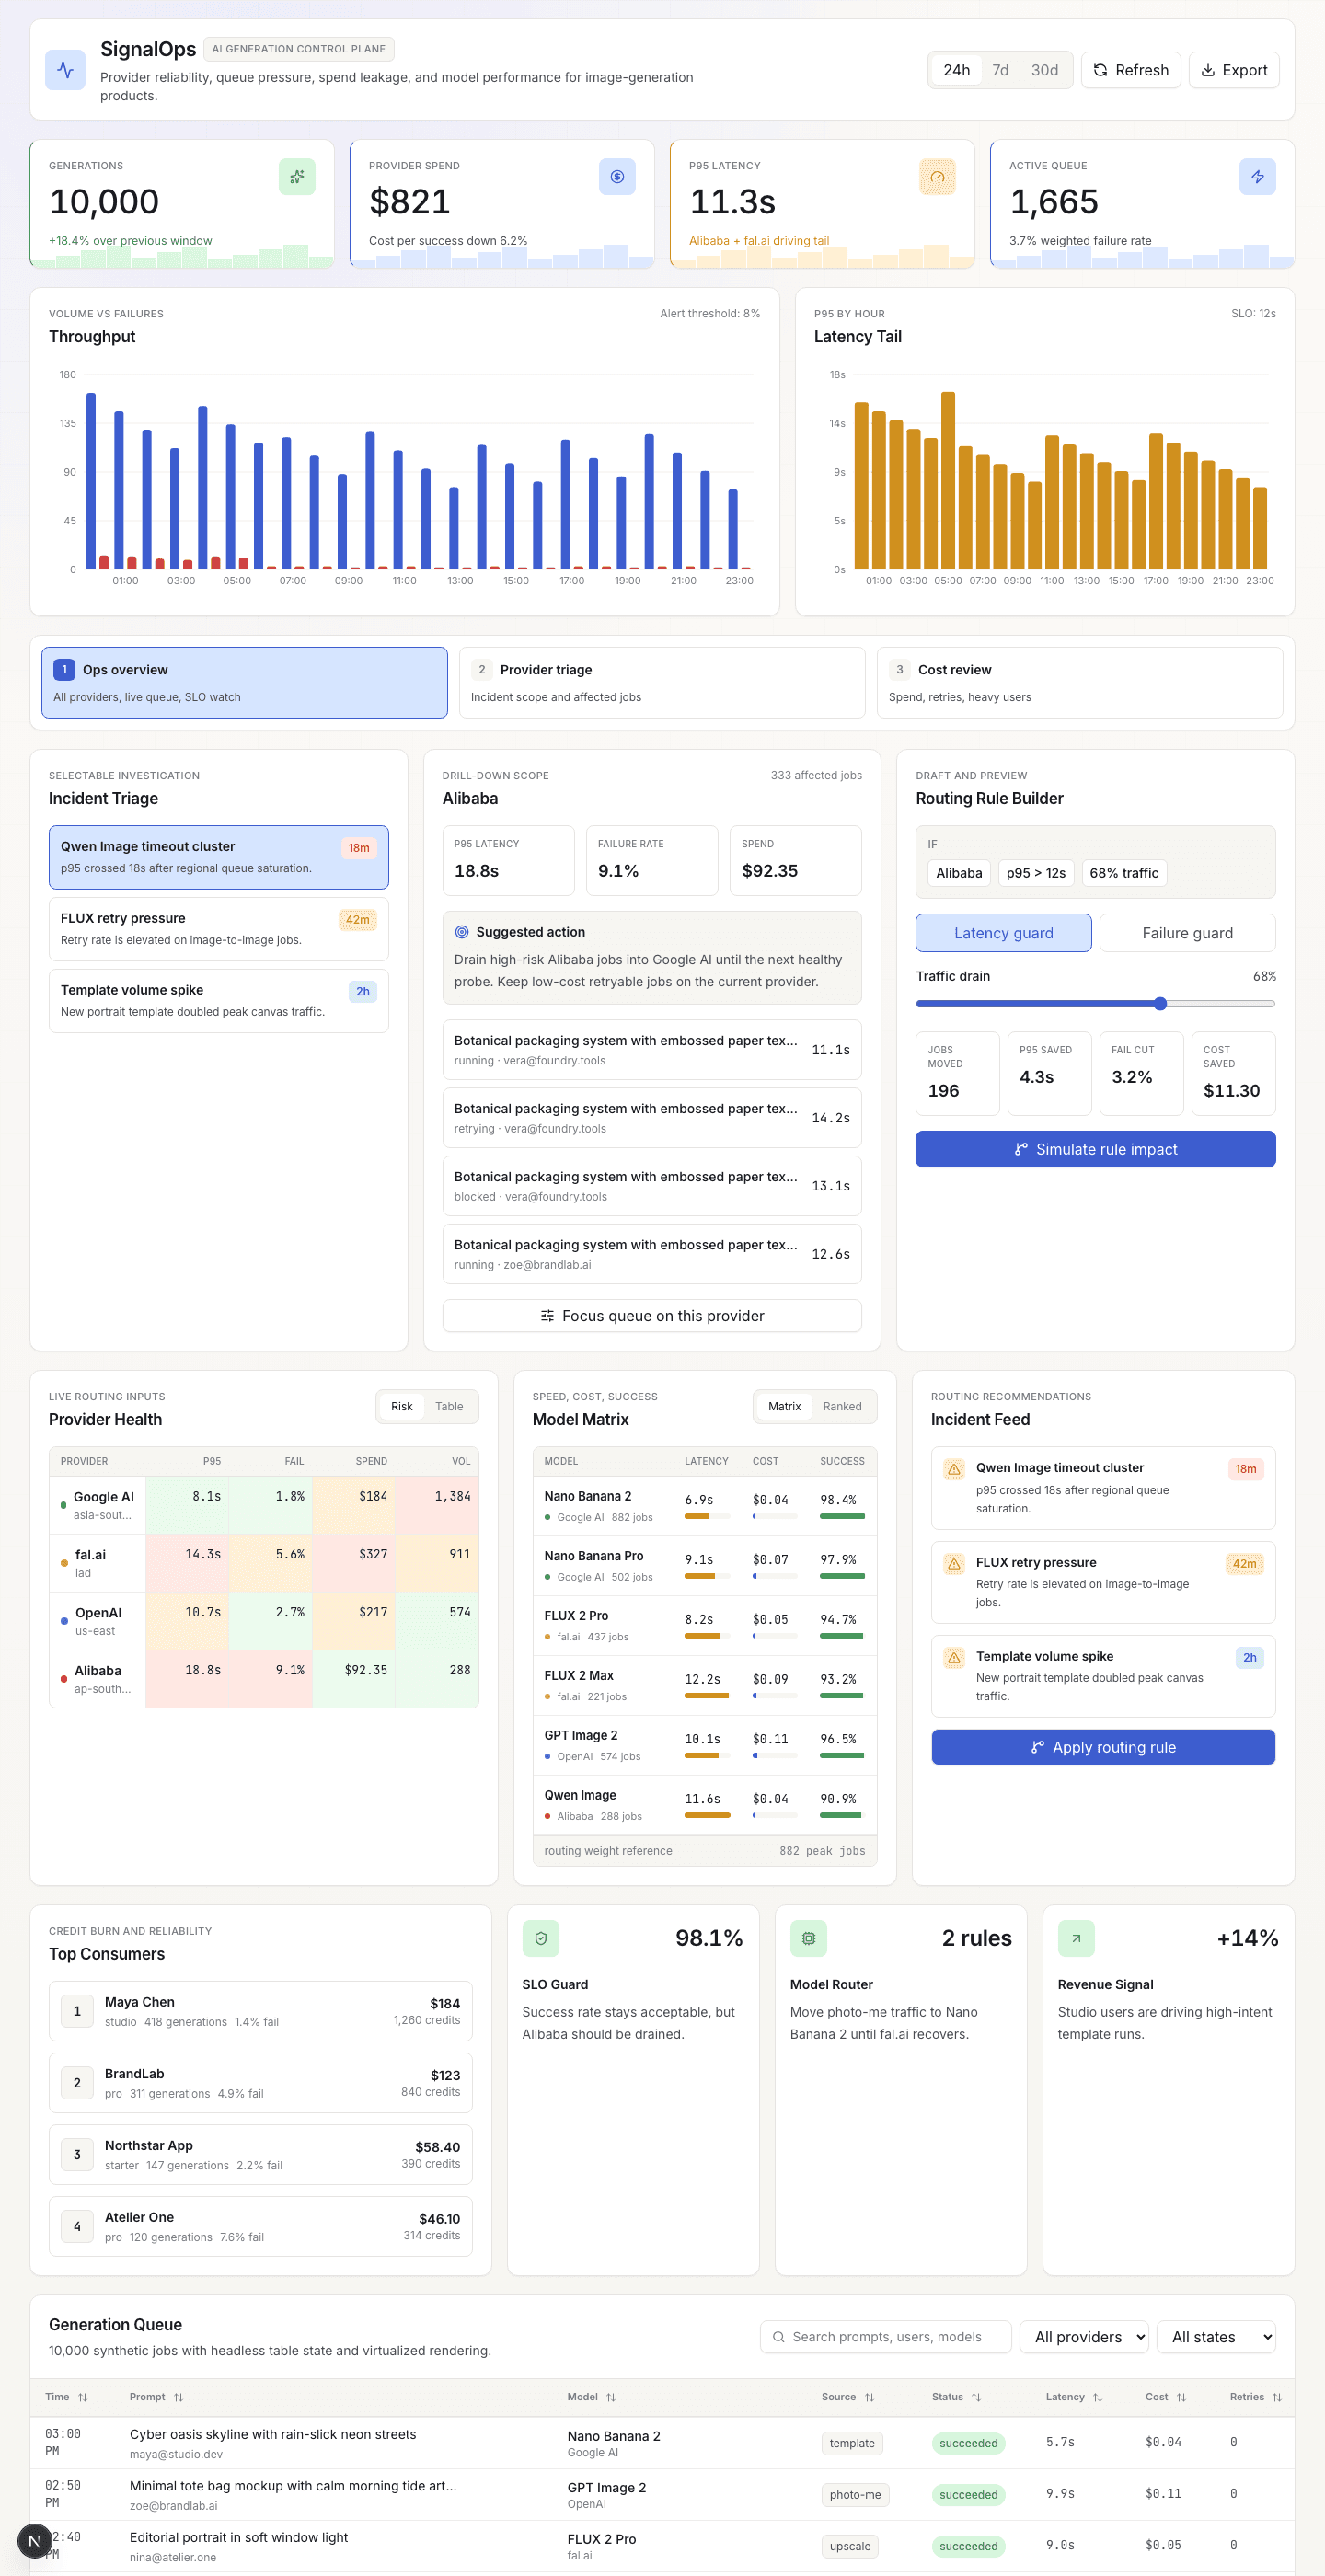Open the Provider triage tab
The image size is (1325, 2576).
coord(662,683)
